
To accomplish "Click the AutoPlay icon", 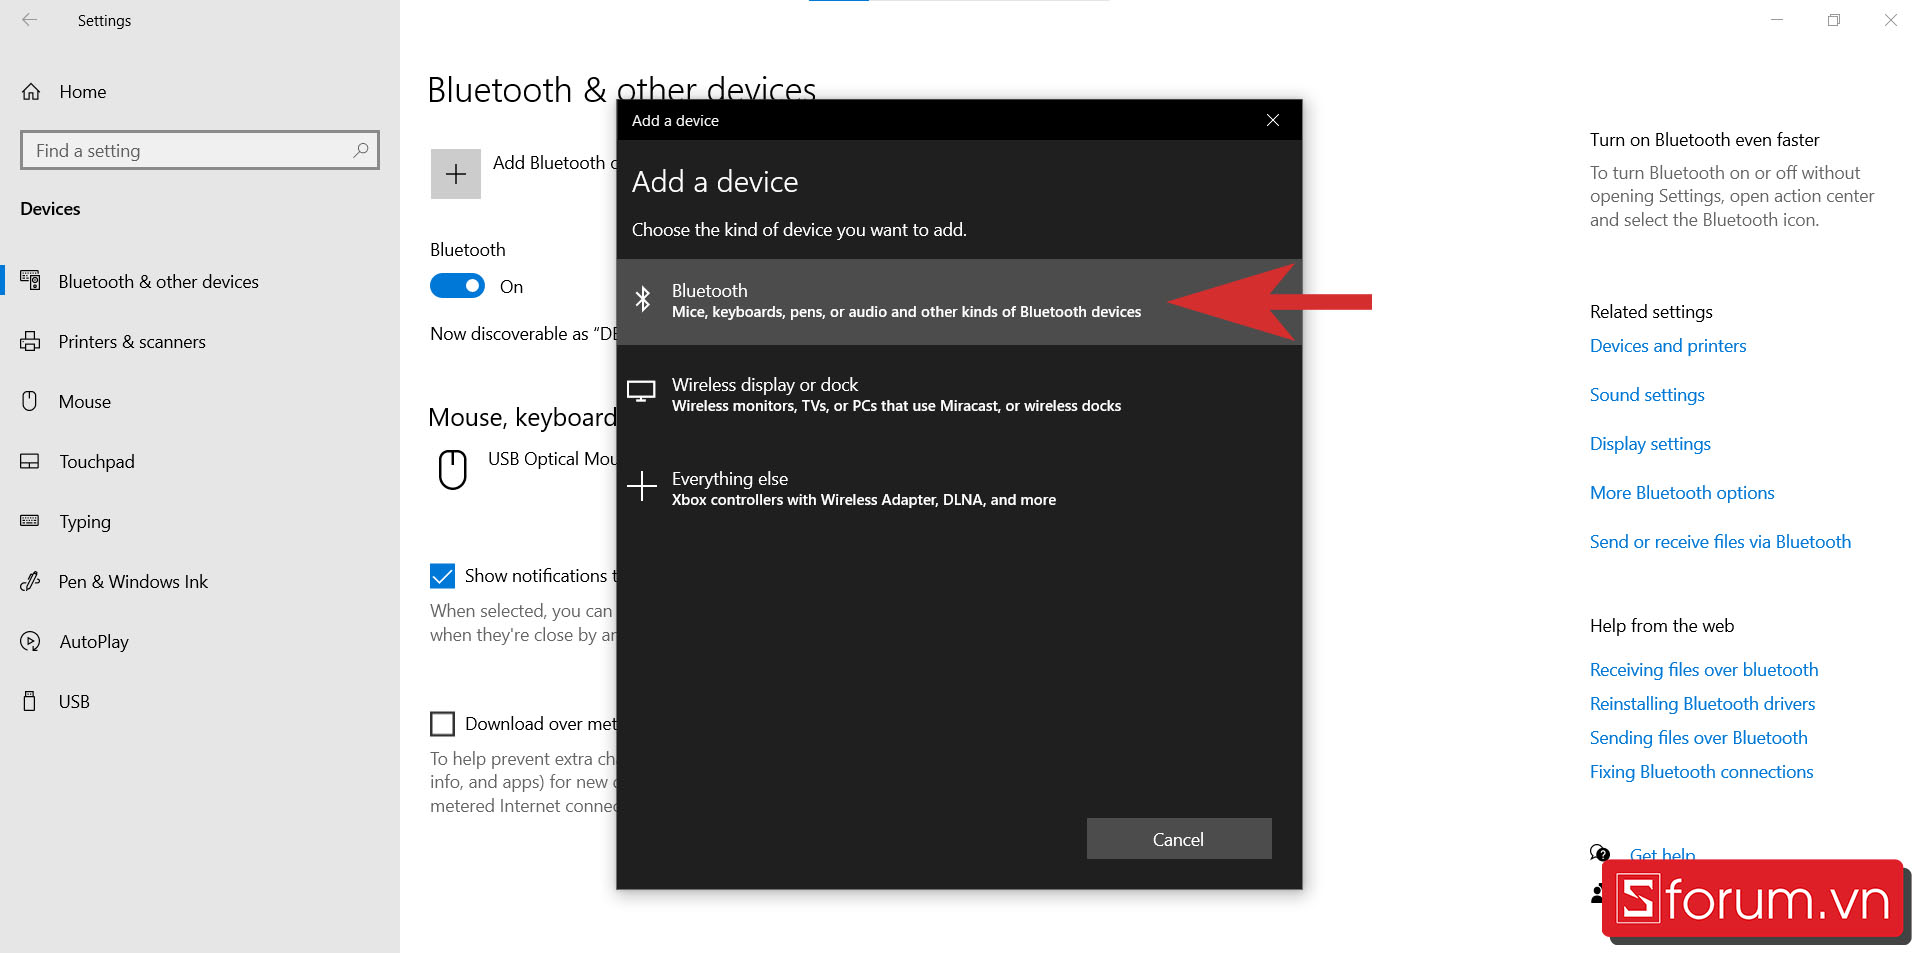I will point(30,642).
